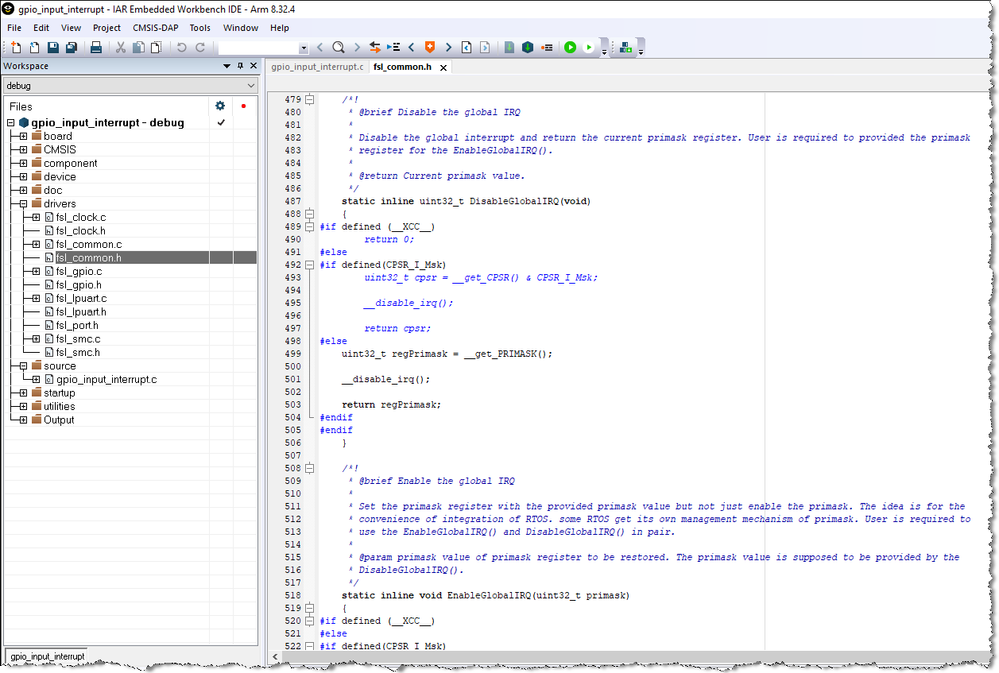Collapse the drivers folder

tap(23, 204)
